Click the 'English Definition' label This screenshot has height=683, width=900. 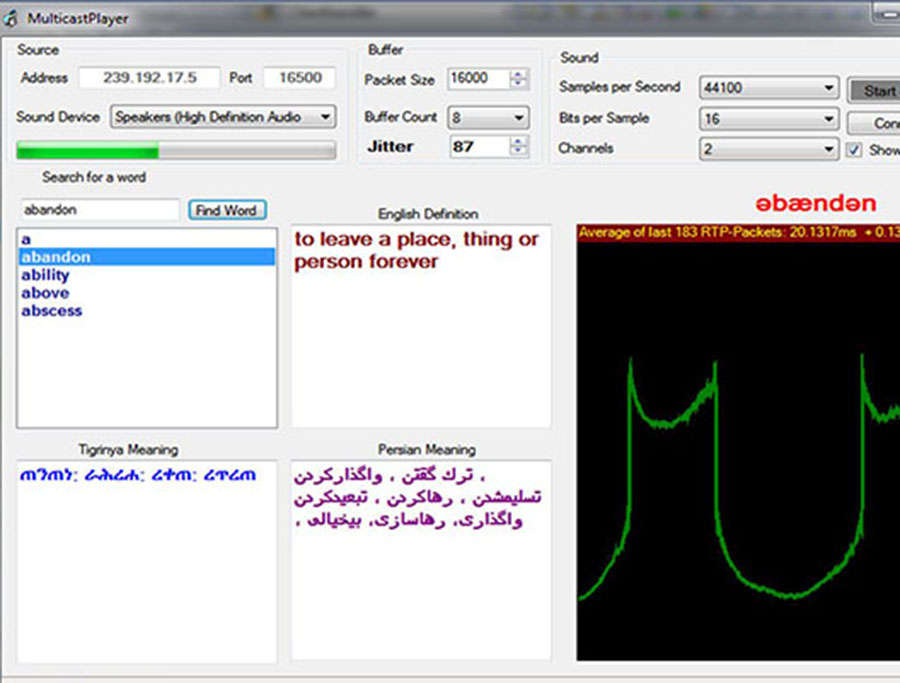point(428,214)
